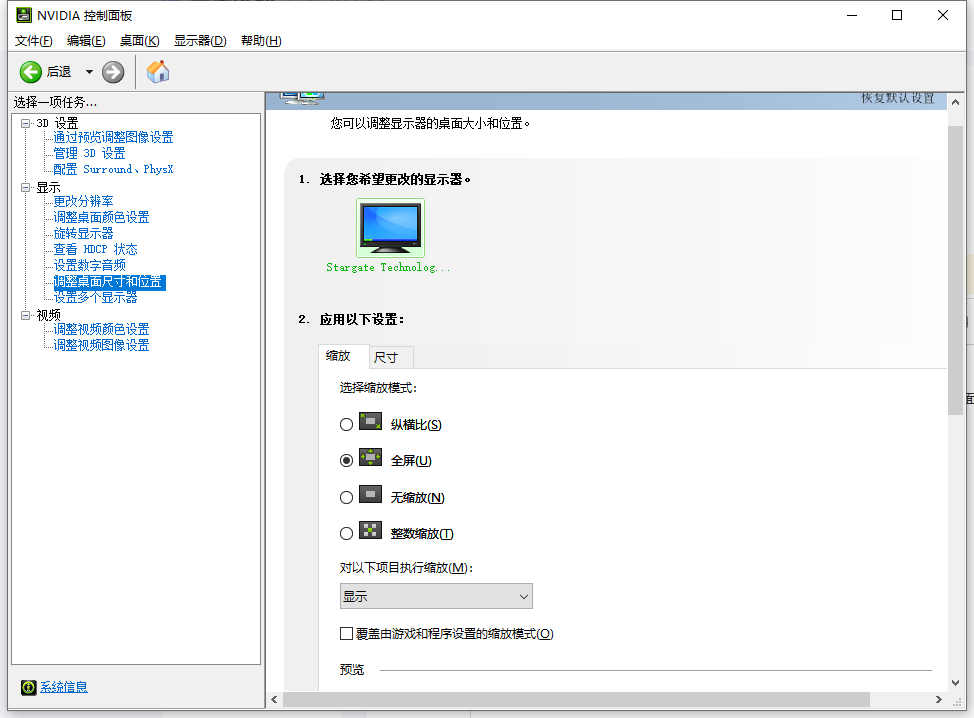
Task: Enable 覆盖由游戏和程序设置的缩放模式 checkbox
Action: 347,634
